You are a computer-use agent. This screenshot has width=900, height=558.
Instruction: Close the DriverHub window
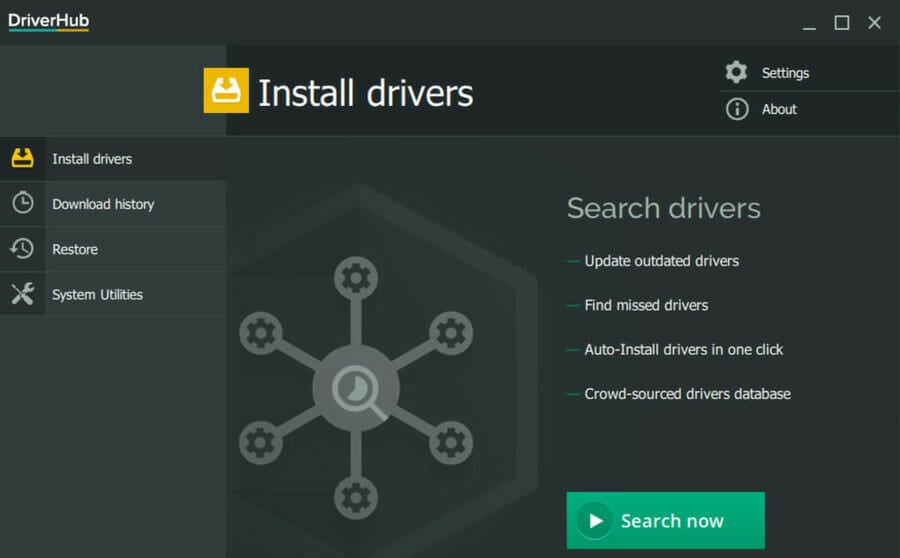(875, 23)
